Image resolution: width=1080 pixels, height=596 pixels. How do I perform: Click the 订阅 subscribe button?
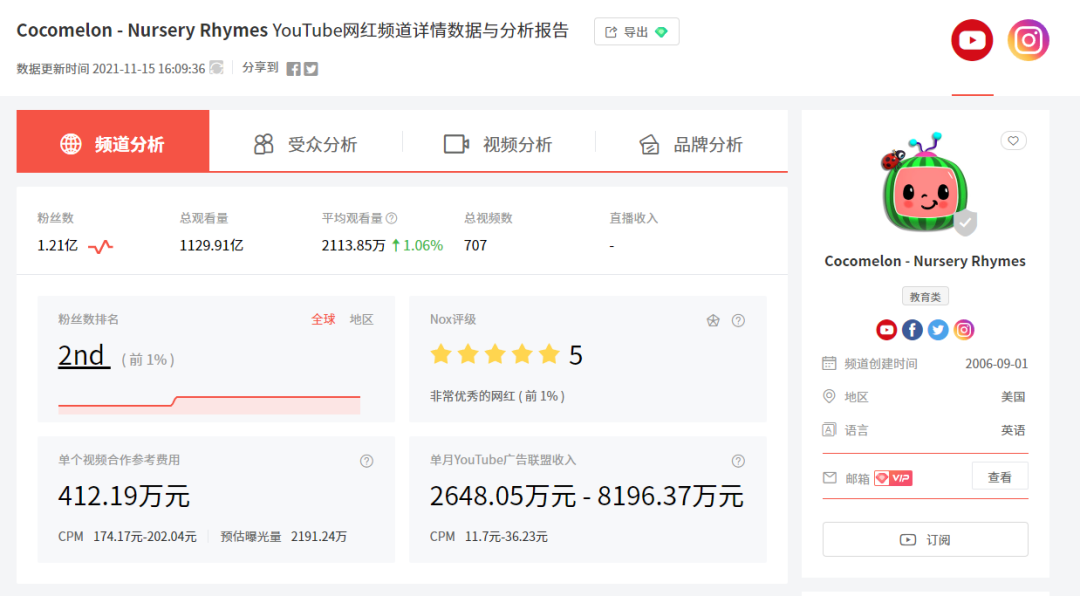(x=924, y=539)
